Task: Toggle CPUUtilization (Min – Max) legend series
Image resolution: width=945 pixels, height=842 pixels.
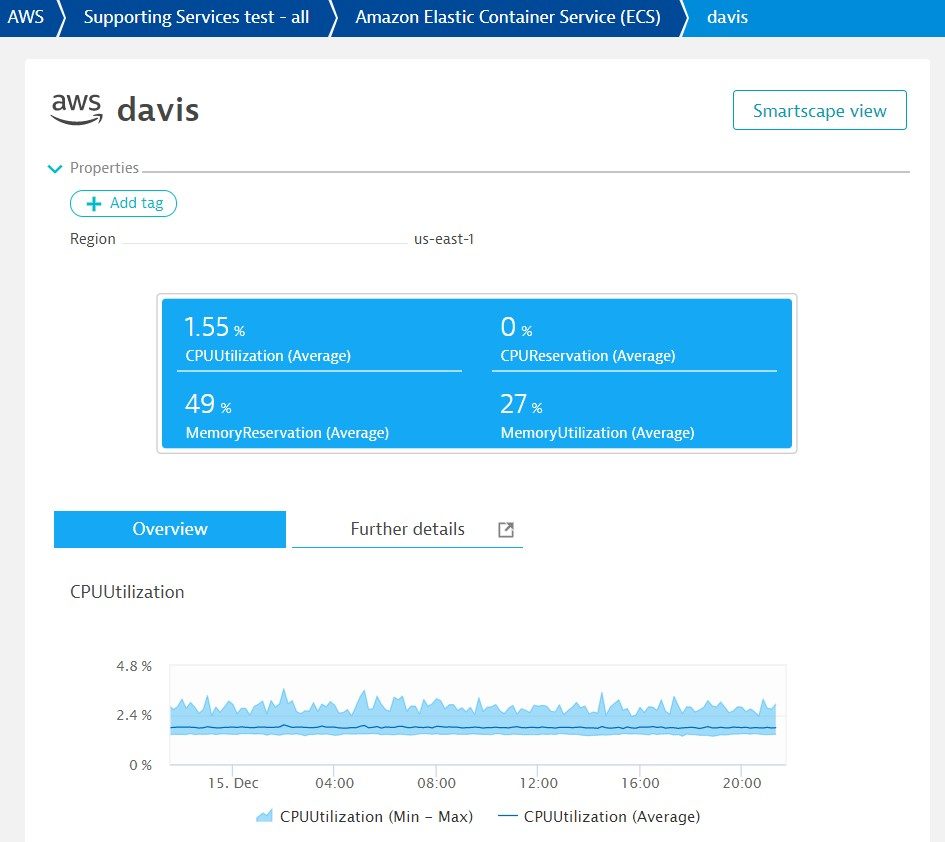Action: [365, 816]
